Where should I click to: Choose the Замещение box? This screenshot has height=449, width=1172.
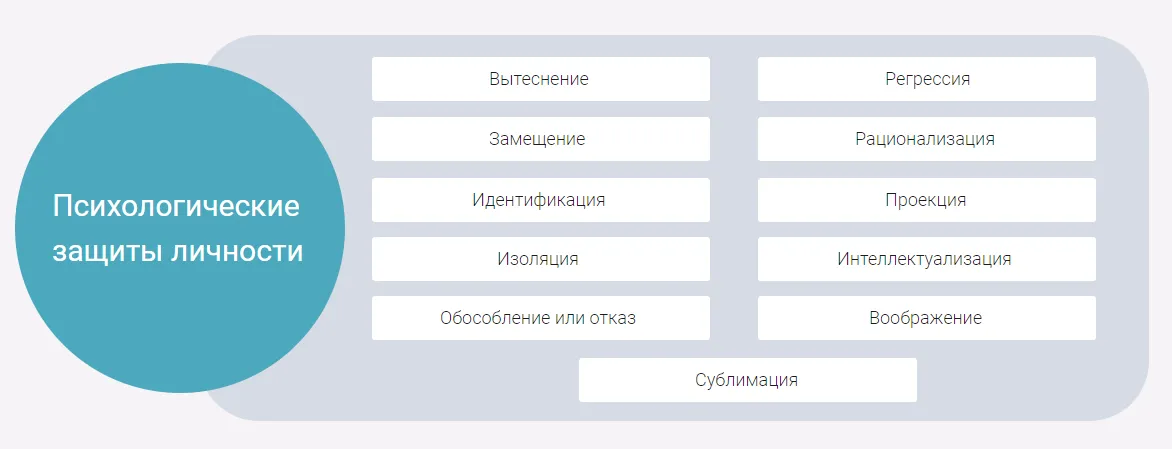[x=540, y=139]
